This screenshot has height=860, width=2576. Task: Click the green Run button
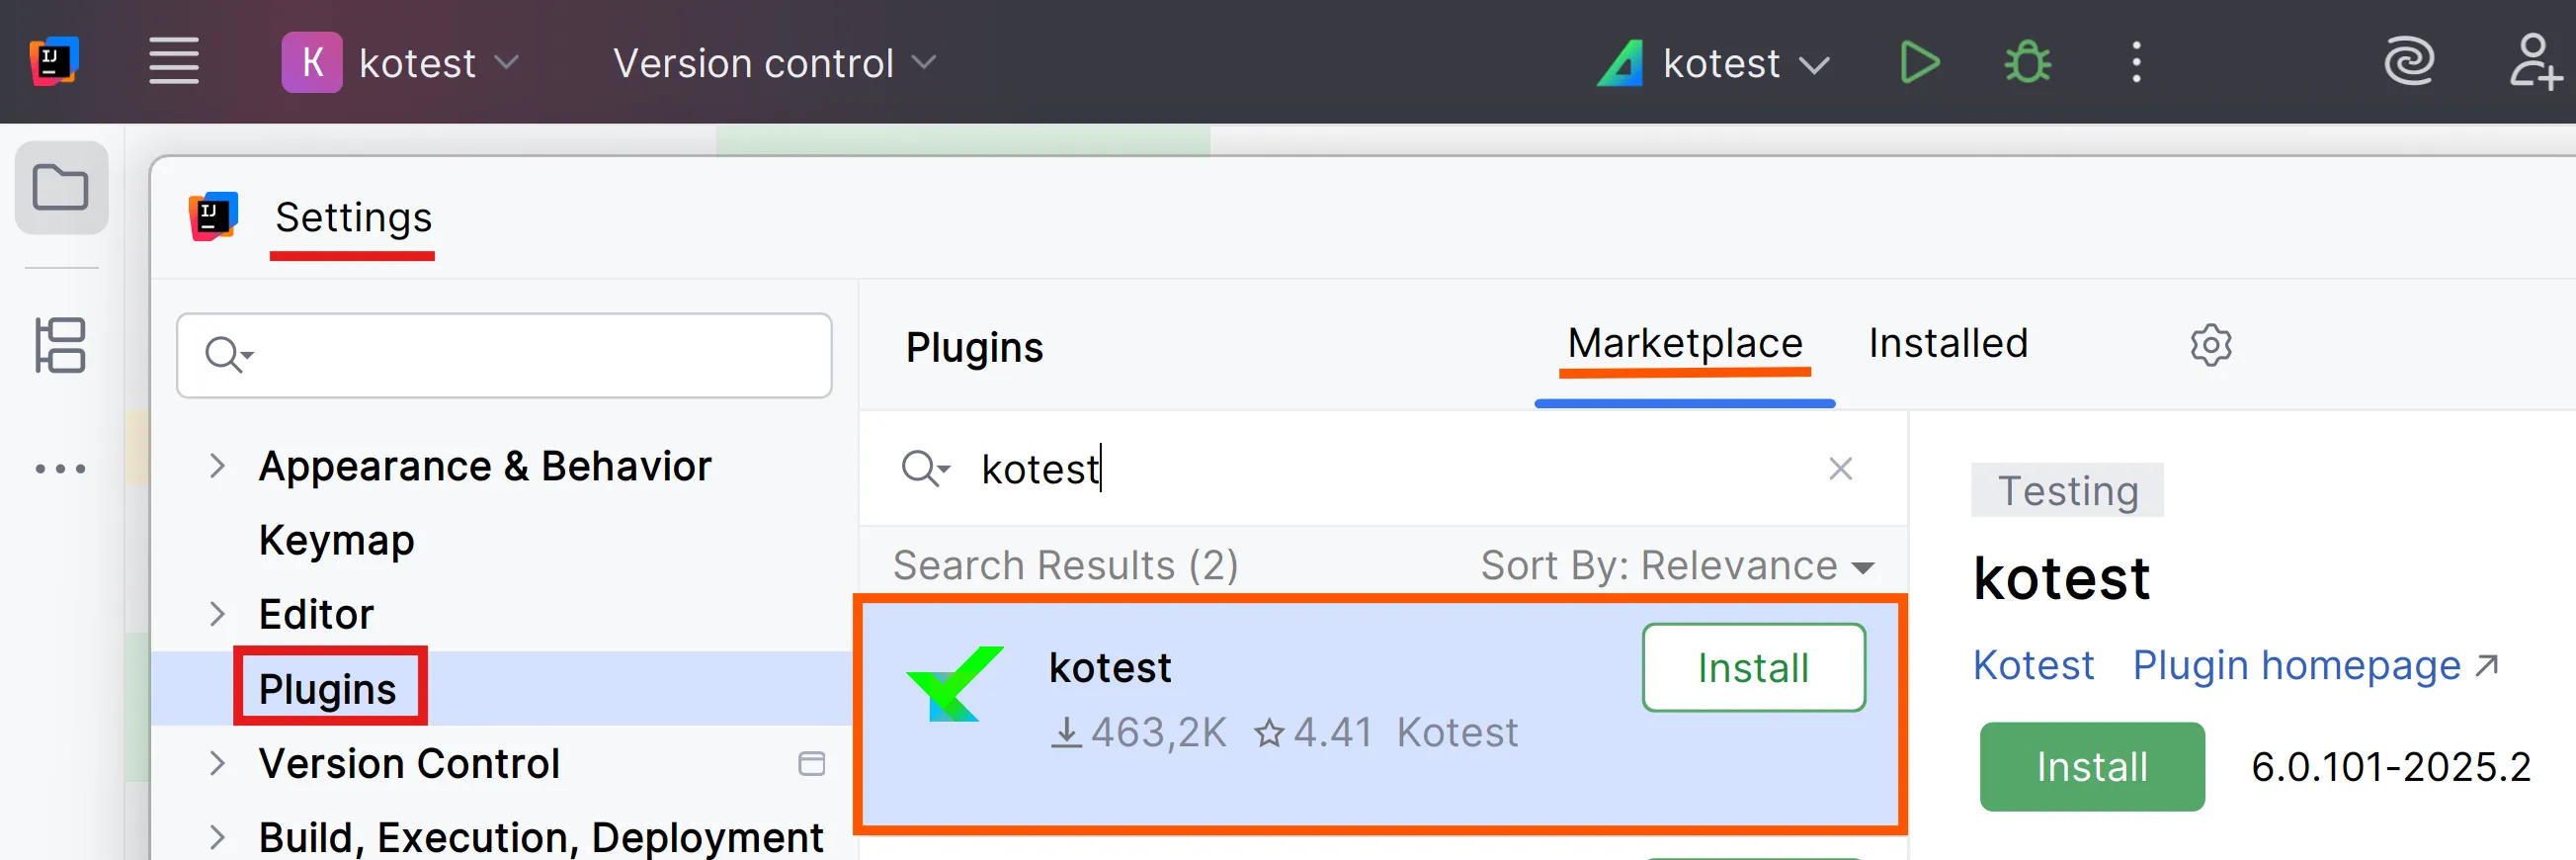click(1918, 63)
